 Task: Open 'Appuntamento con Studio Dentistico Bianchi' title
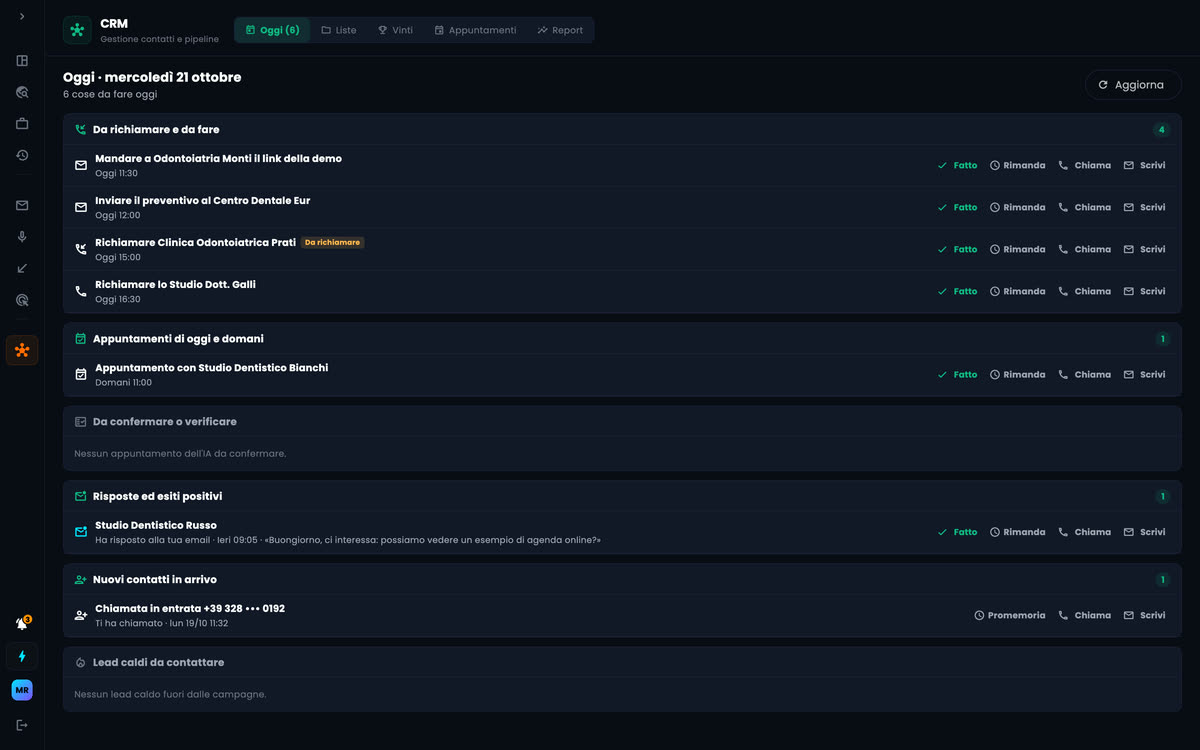click(211, 368)
